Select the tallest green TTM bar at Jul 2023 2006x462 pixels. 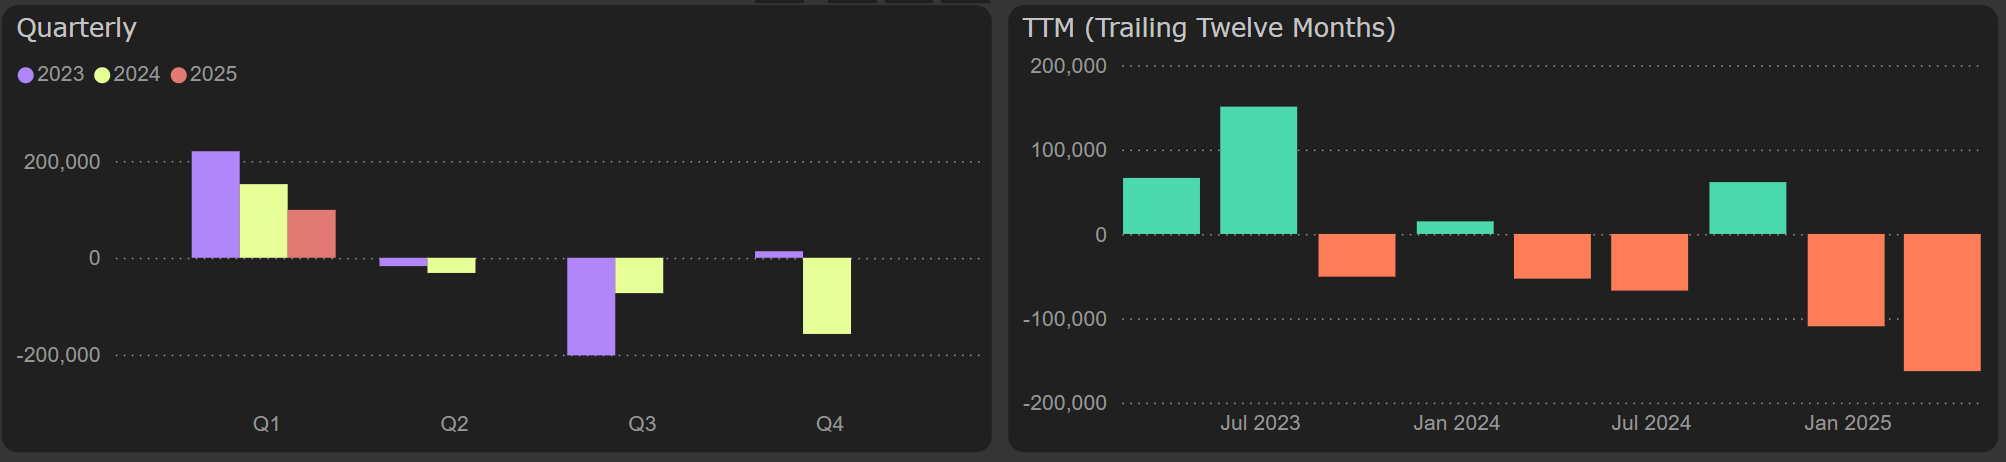[1258, 170]
